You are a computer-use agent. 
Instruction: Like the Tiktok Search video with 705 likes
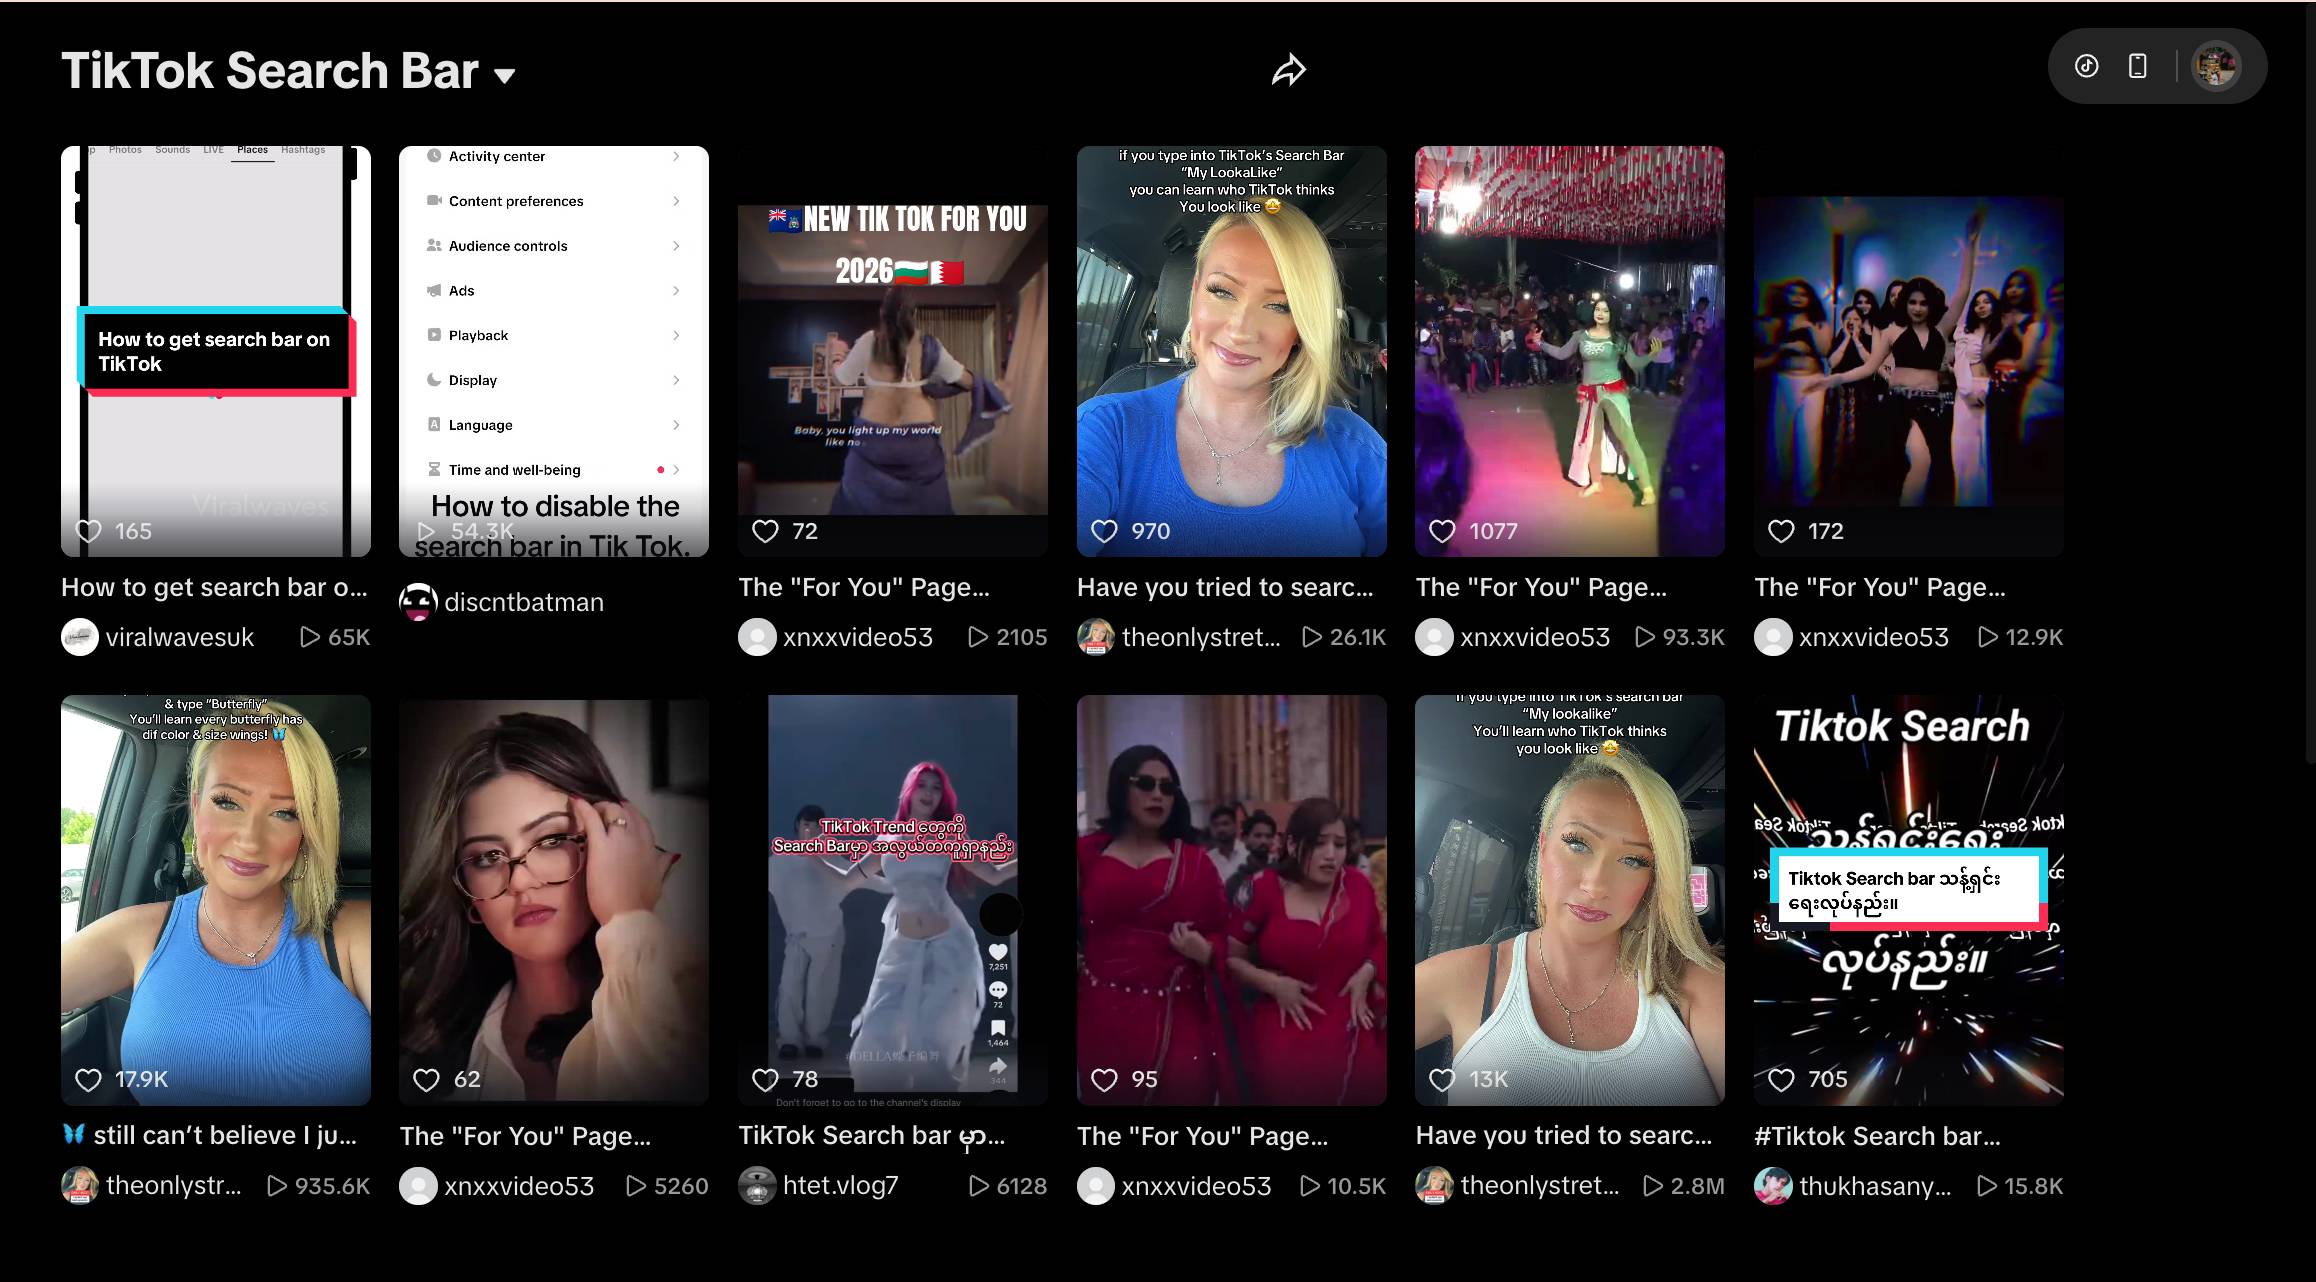pos(1781,1079)
